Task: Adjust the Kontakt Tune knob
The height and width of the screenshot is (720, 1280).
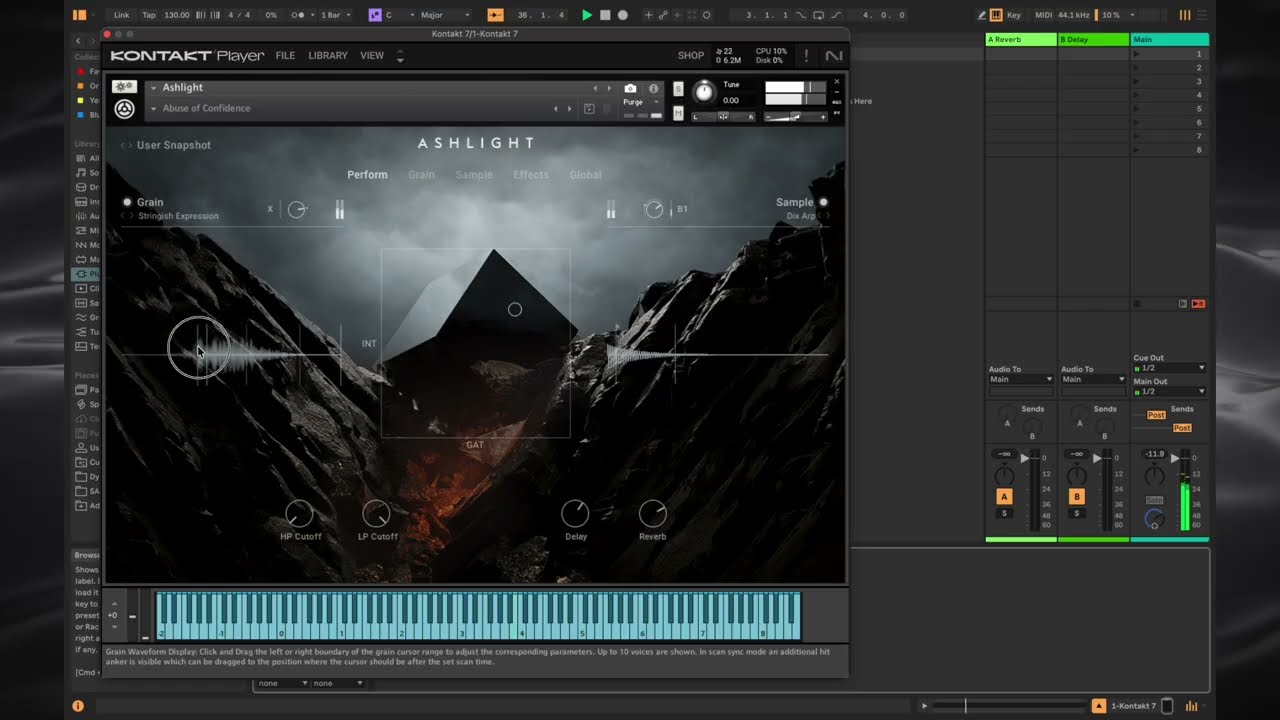Action: coord(704,92)
